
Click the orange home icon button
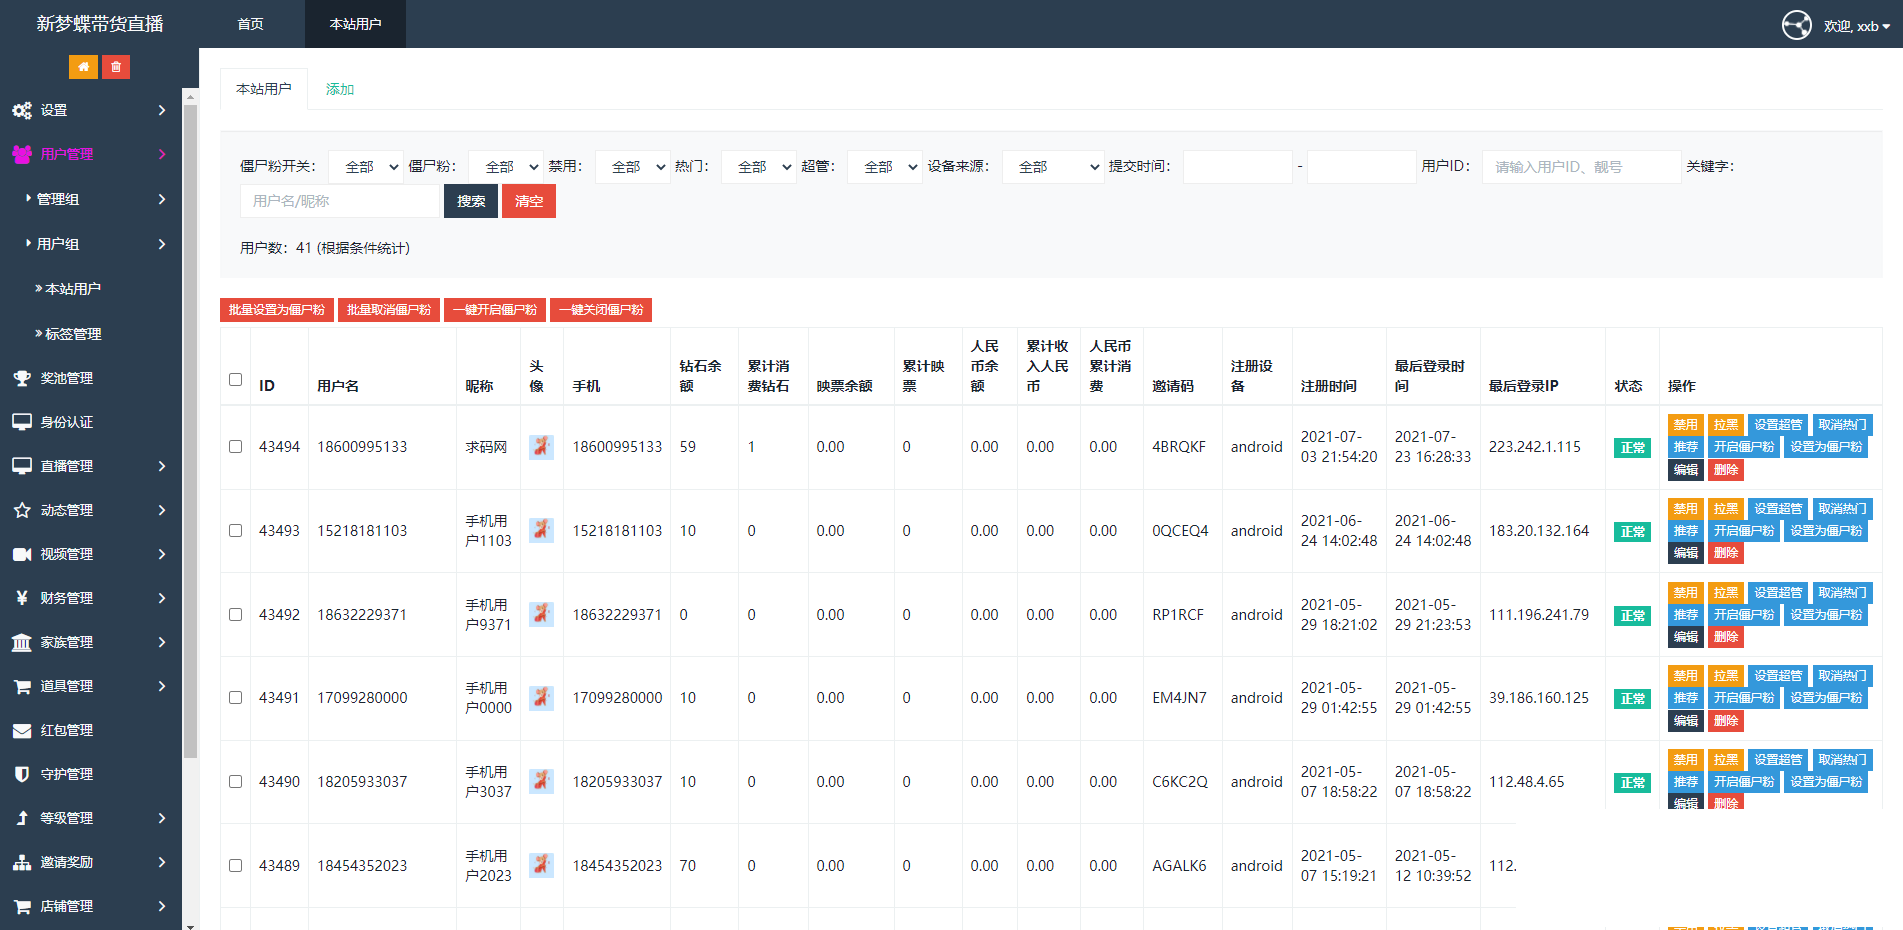[83, 67]
